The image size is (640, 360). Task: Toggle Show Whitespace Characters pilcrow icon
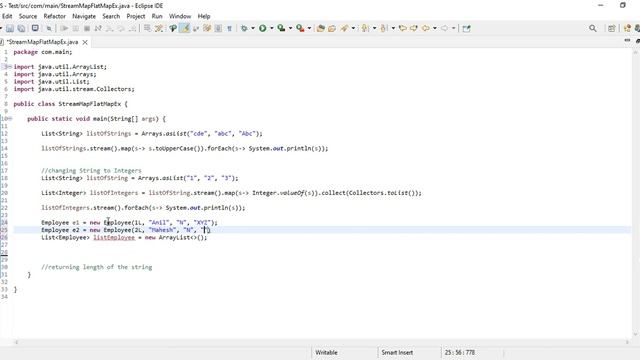[229, 28]
